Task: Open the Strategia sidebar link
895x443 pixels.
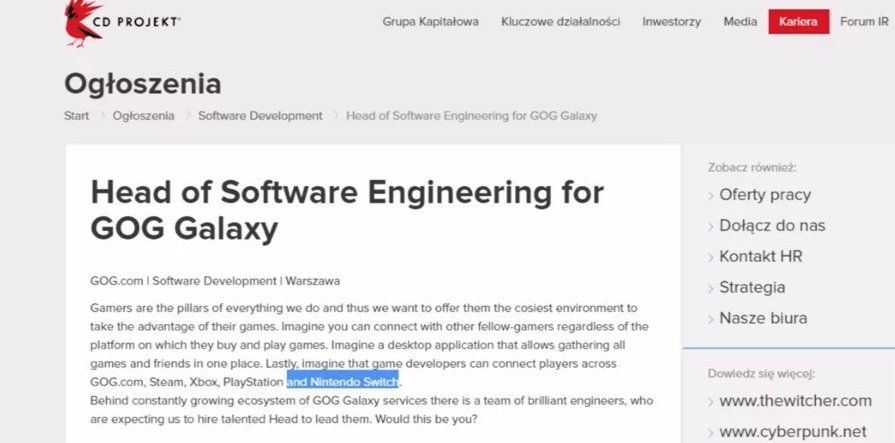Action: [x=752, y=287]
